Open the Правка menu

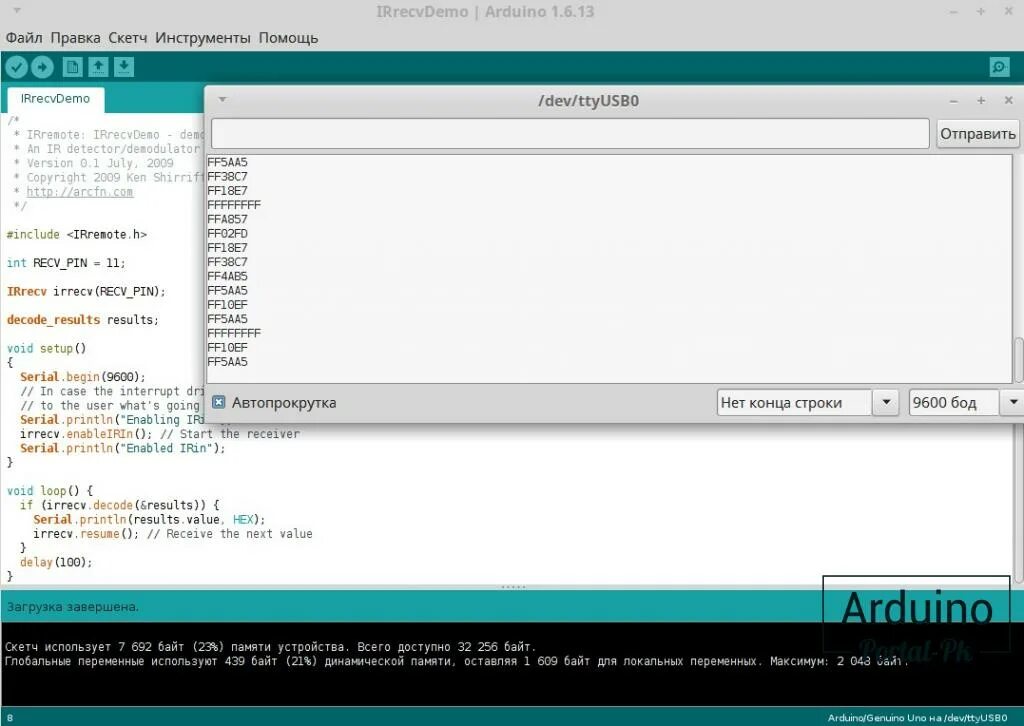pos(75,38)
